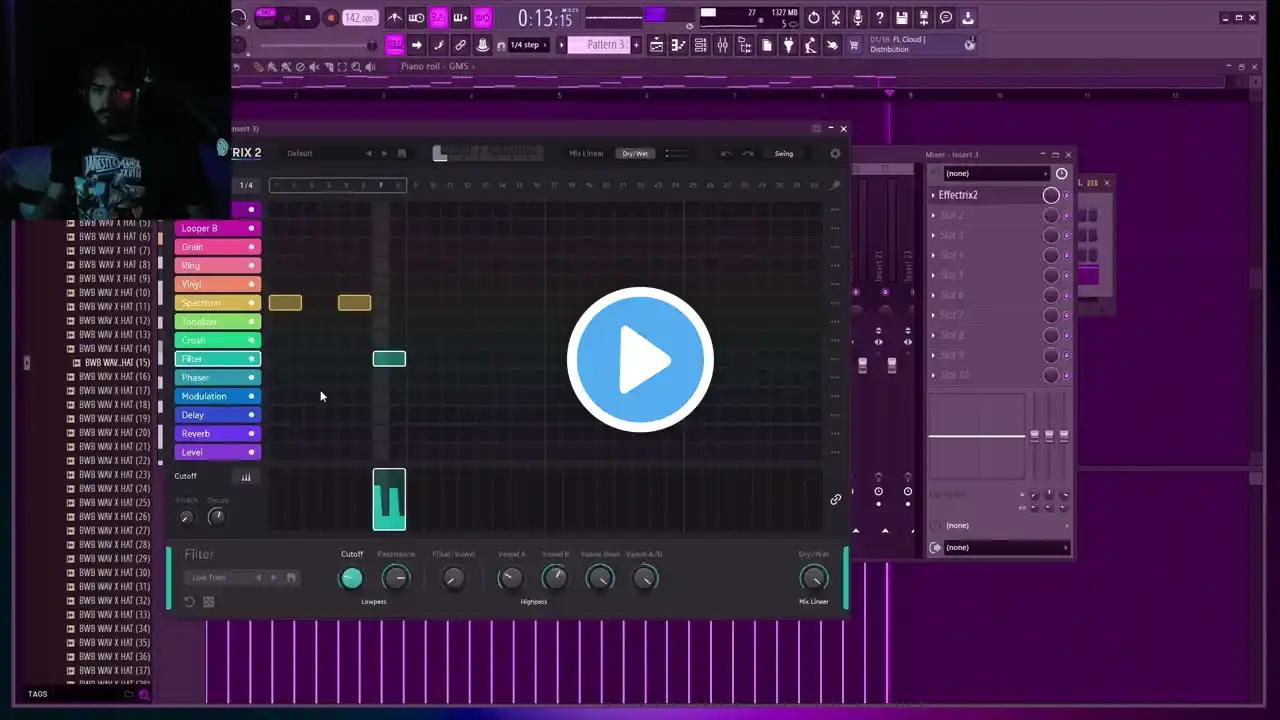Open the browser view icon

pos(744,45)
